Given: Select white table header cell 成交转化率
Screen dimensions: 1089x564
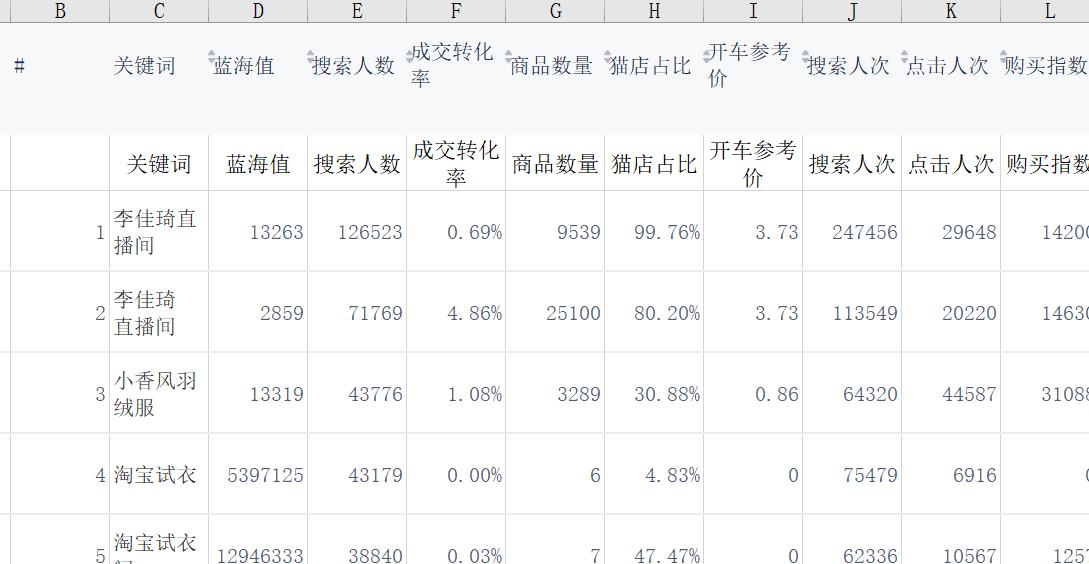Looking at the screenshot, I should pos(456,163).
